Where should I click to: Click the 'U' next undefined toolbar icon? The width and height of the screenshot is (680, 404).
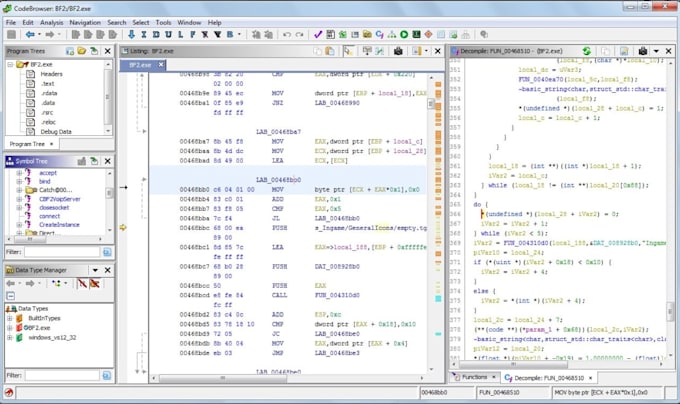pos(168,35)
